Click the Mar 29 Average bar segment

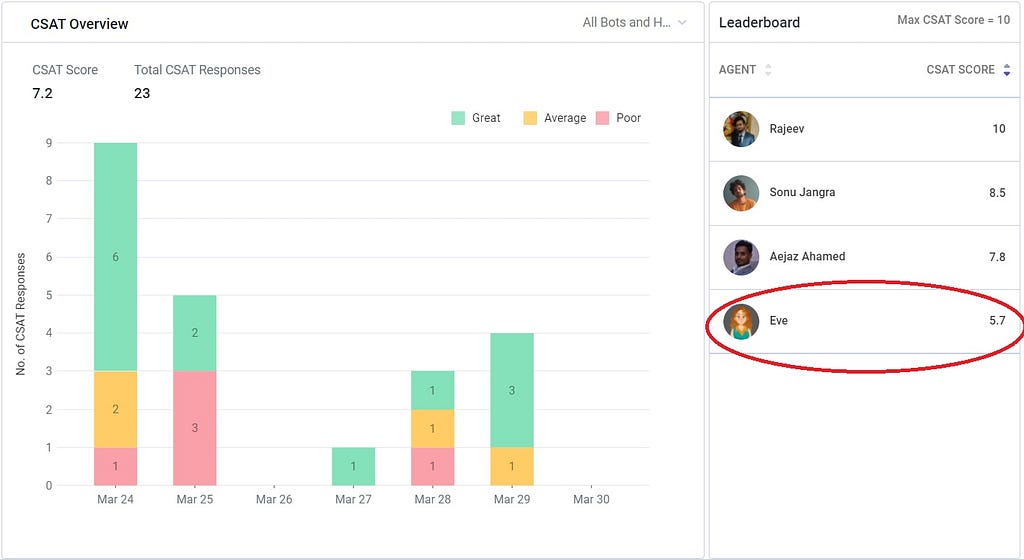512,466
